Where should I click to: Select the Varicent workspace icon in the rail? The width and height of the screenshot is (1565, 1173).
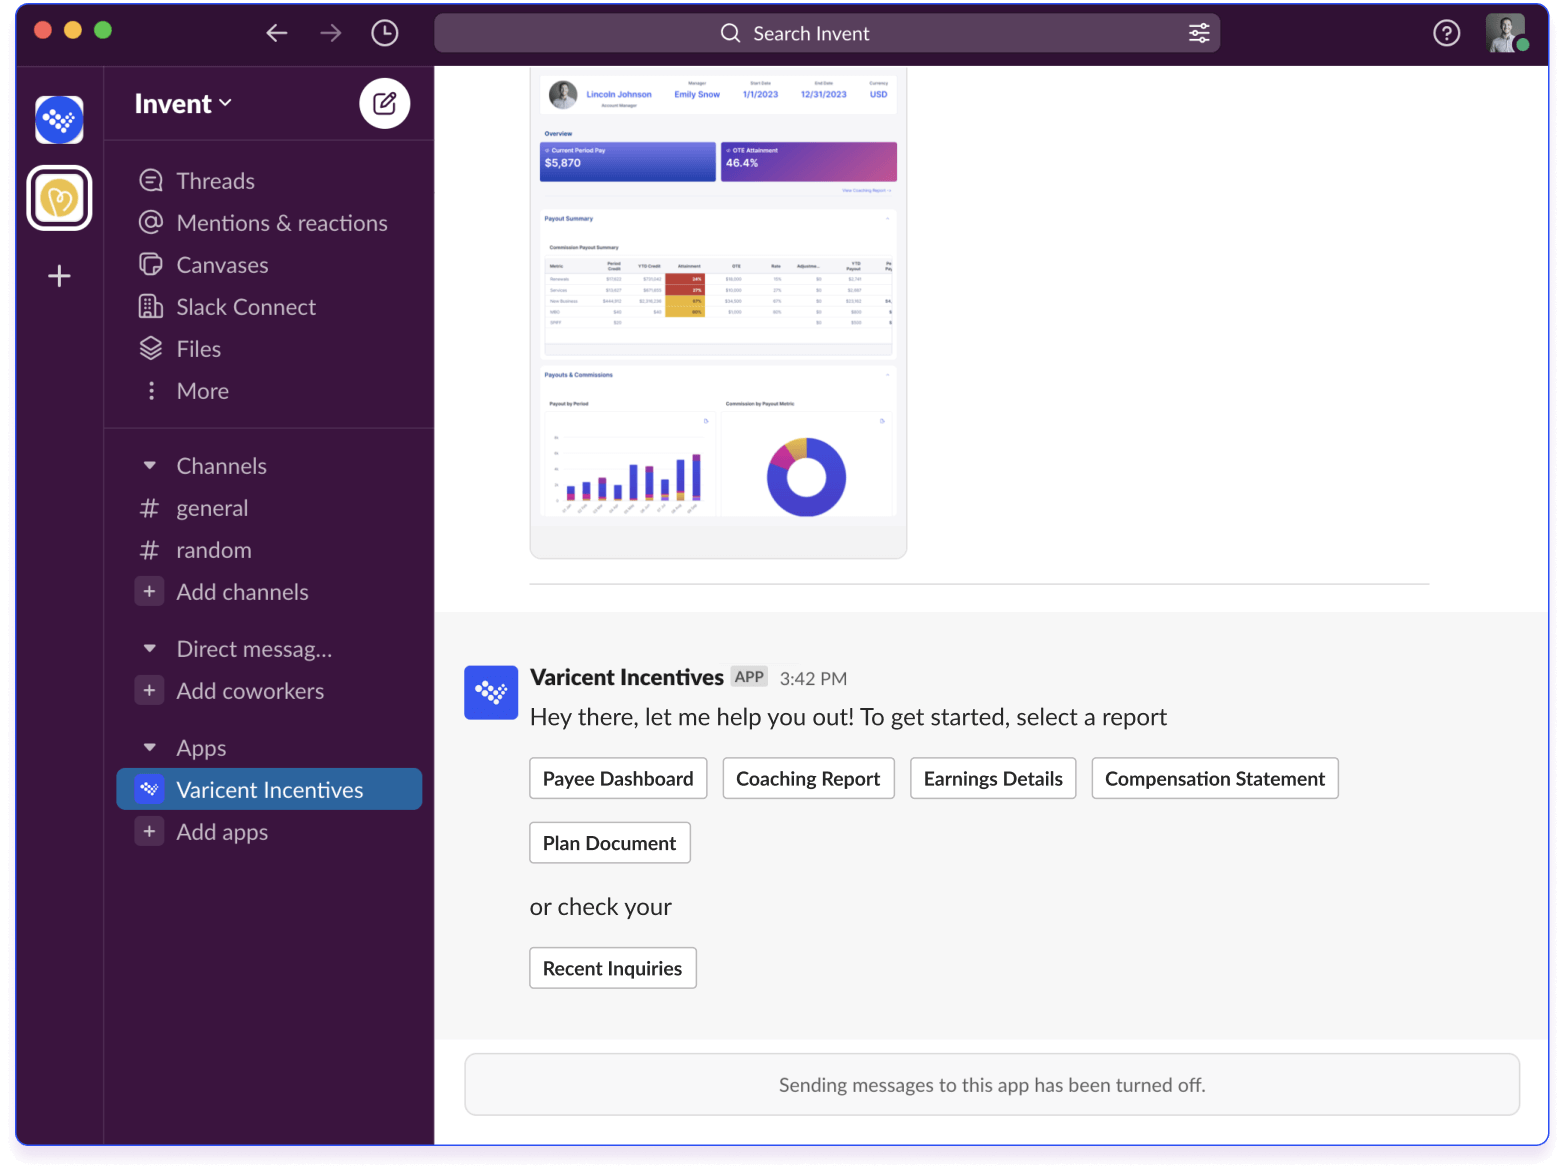tap(59, 120)
